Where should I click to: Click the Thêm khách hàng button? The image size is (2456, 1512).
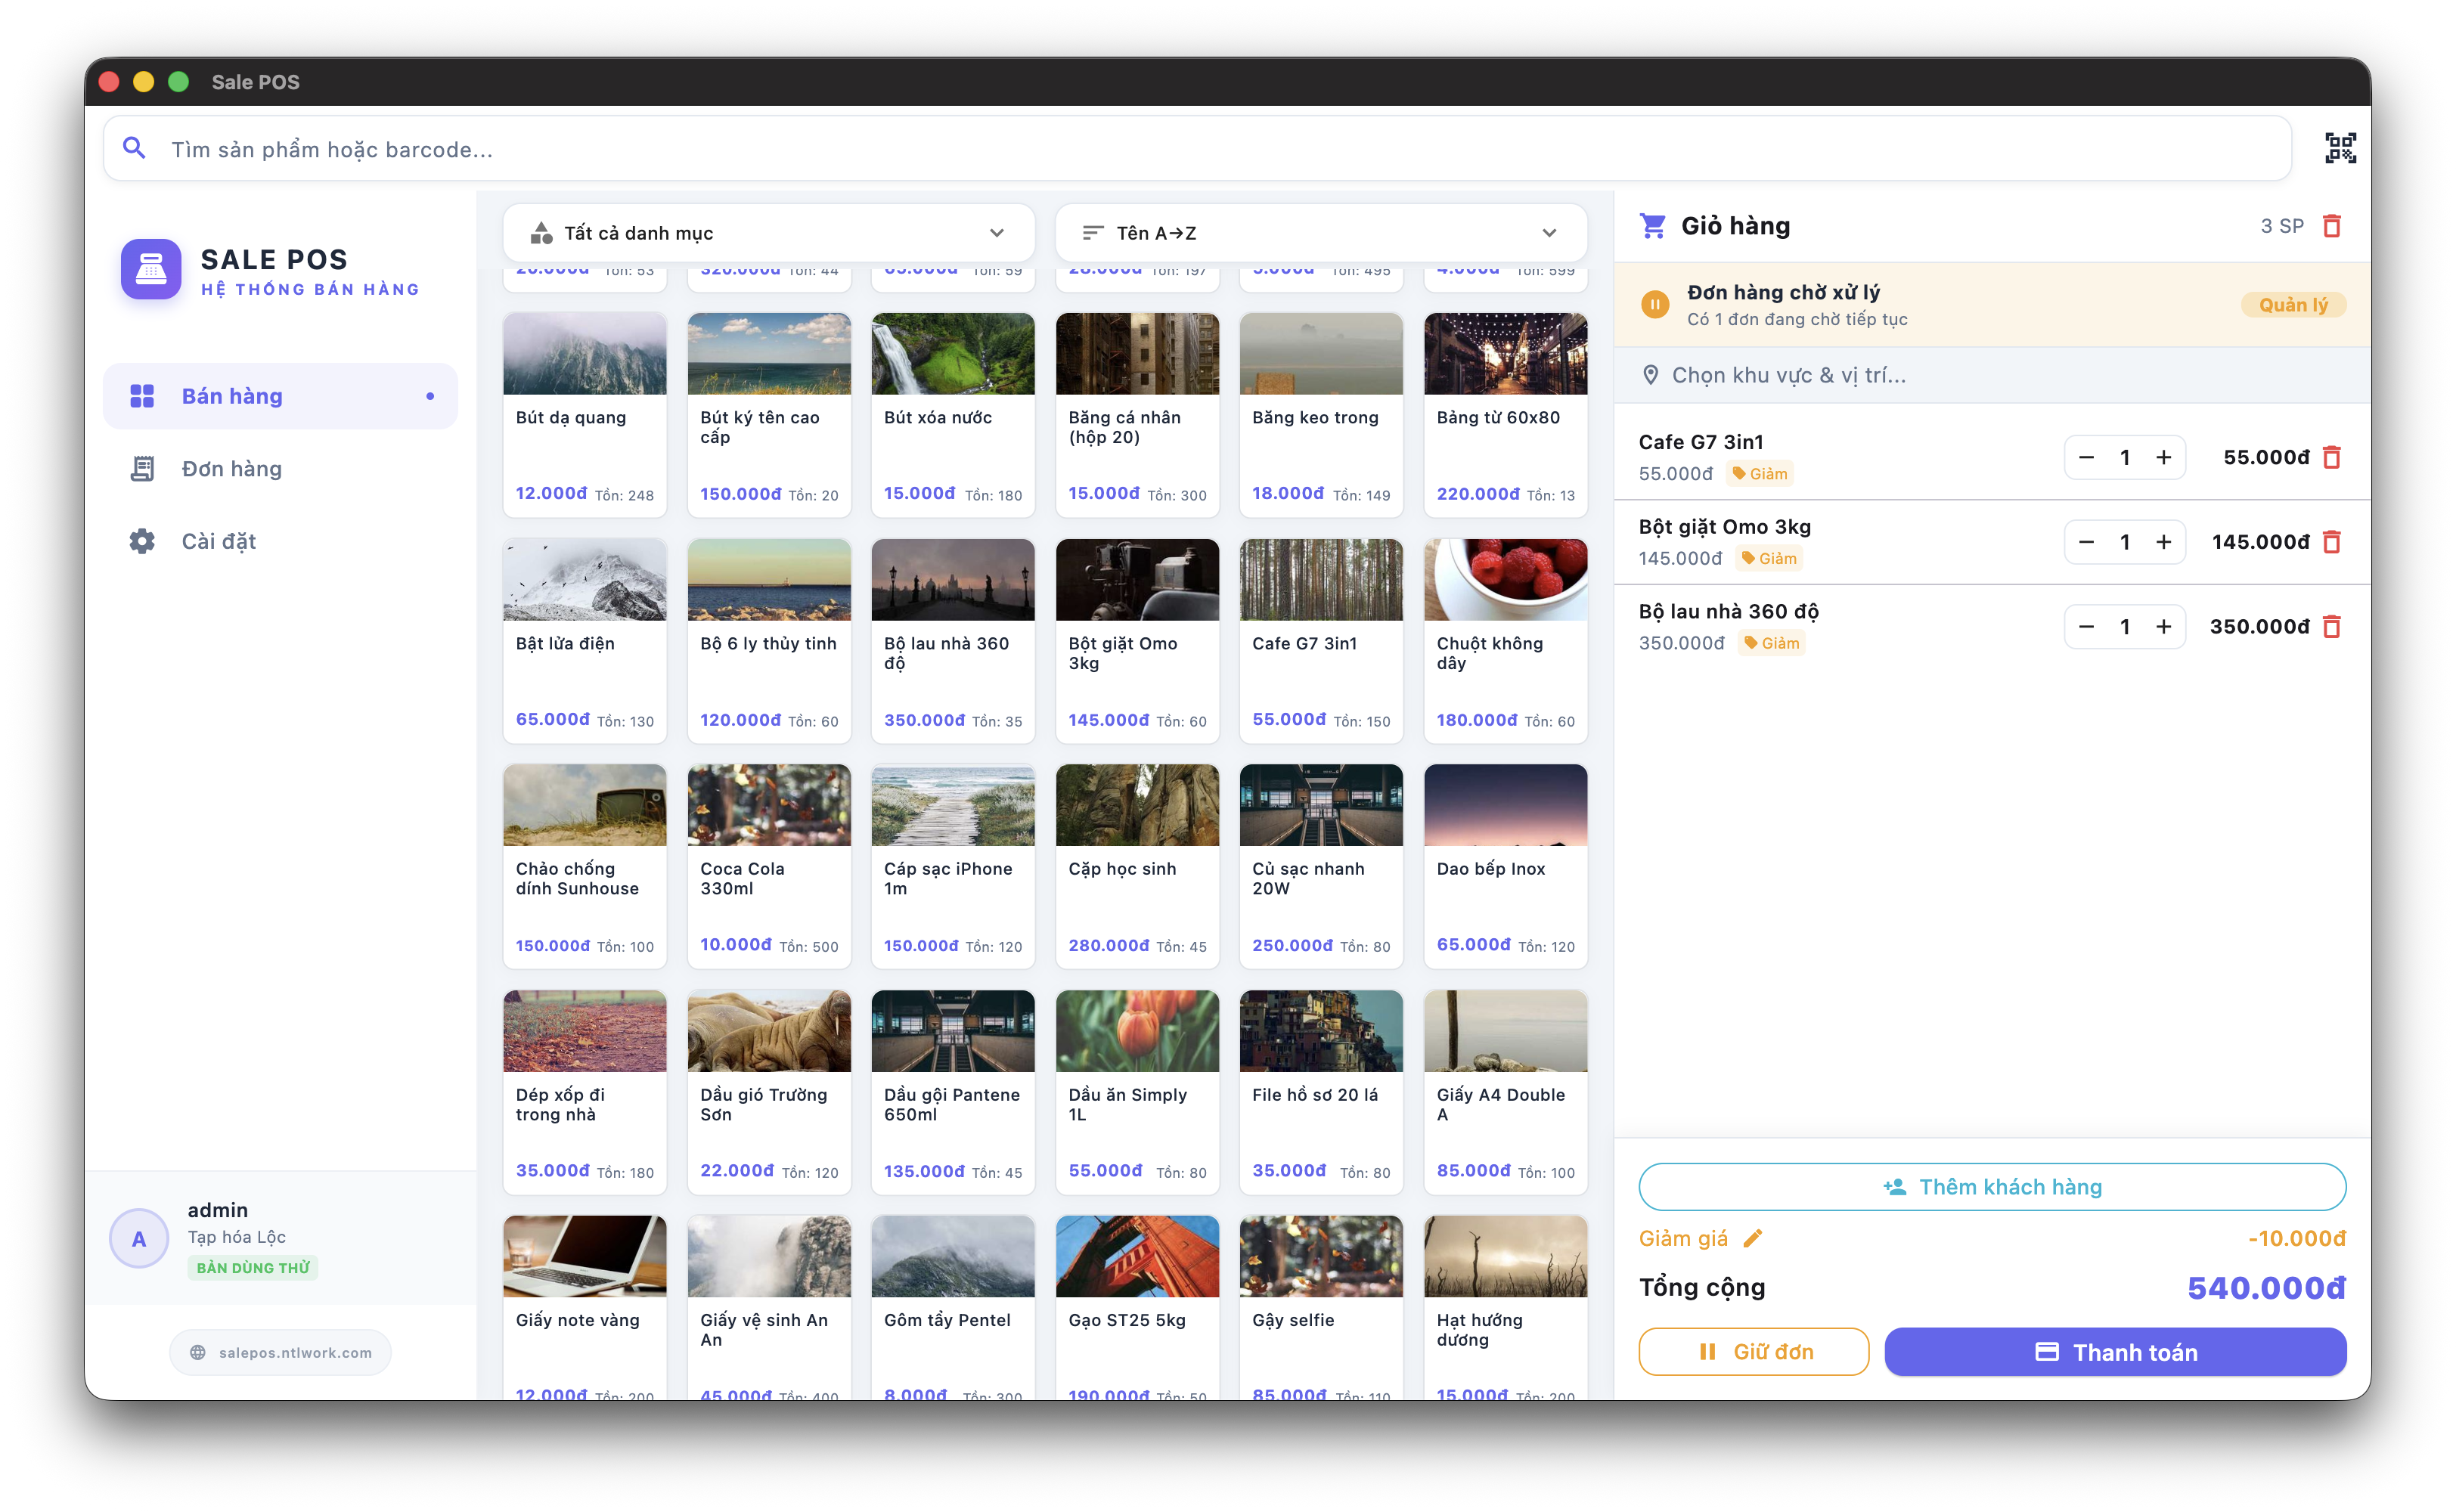pos(1991,1186)
